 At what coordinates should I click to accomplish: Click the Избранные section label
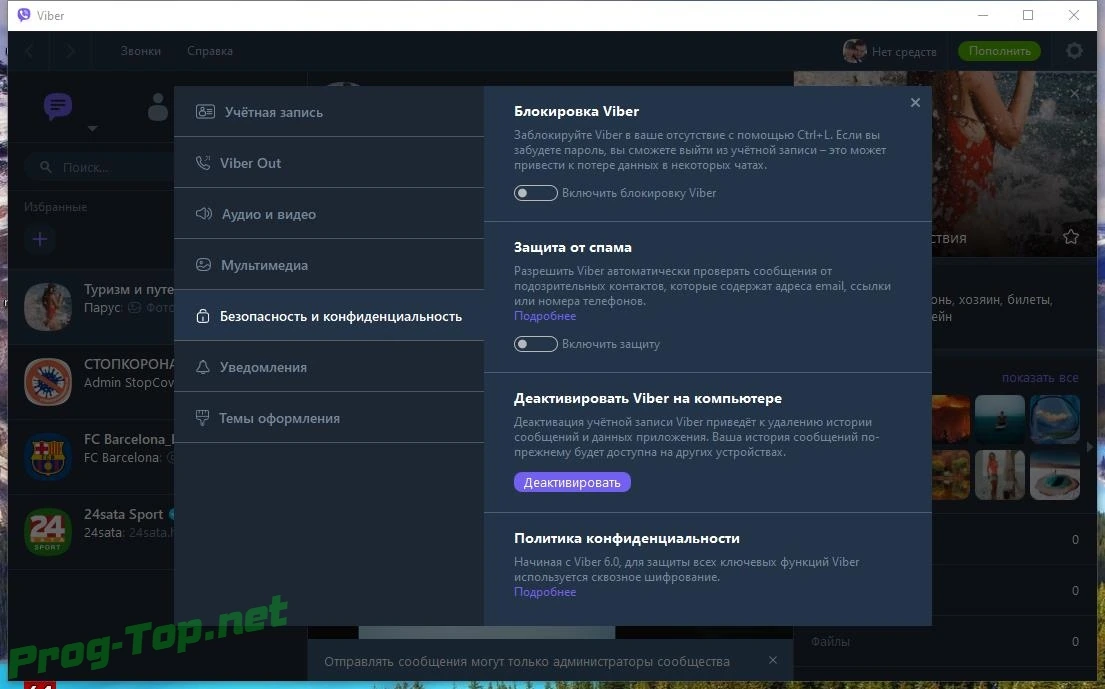tap(56, 207)
